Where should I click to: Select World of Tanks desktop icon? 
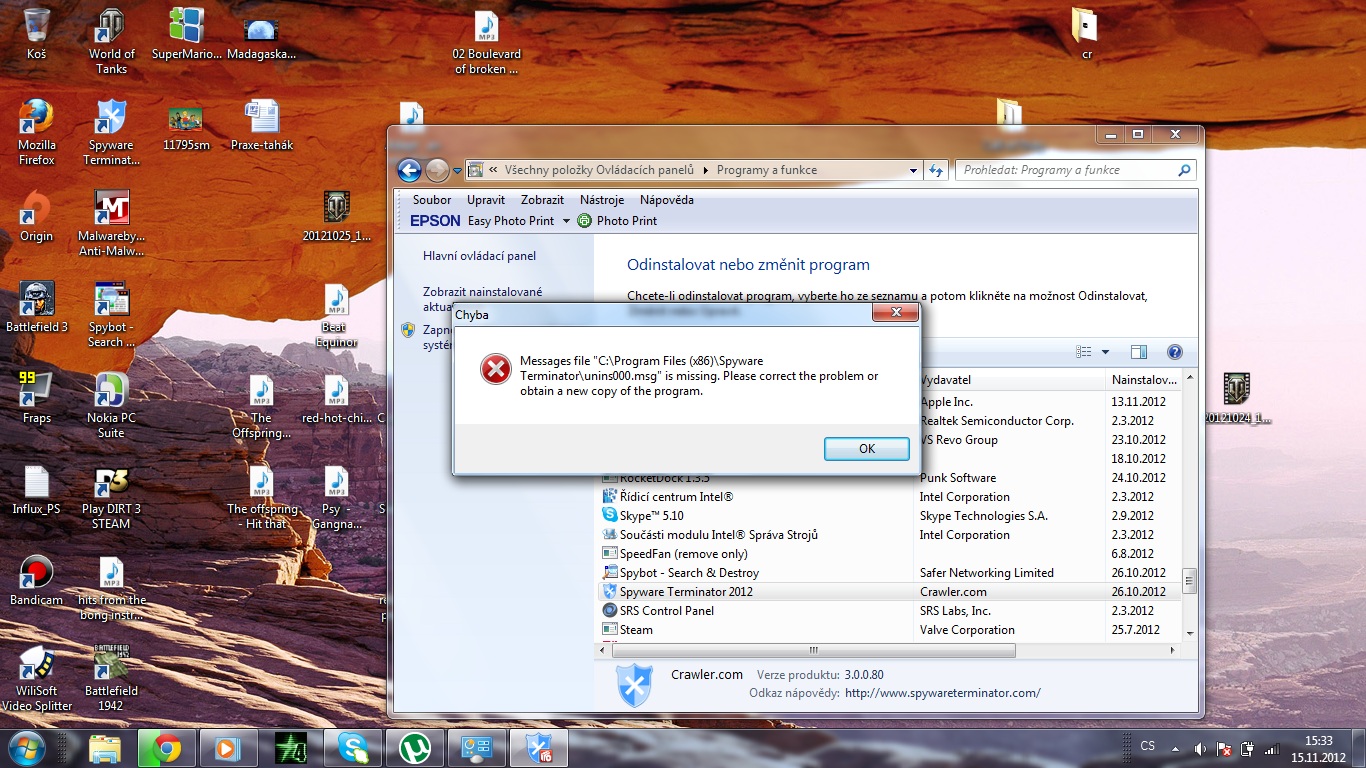[x=111, y=41]
